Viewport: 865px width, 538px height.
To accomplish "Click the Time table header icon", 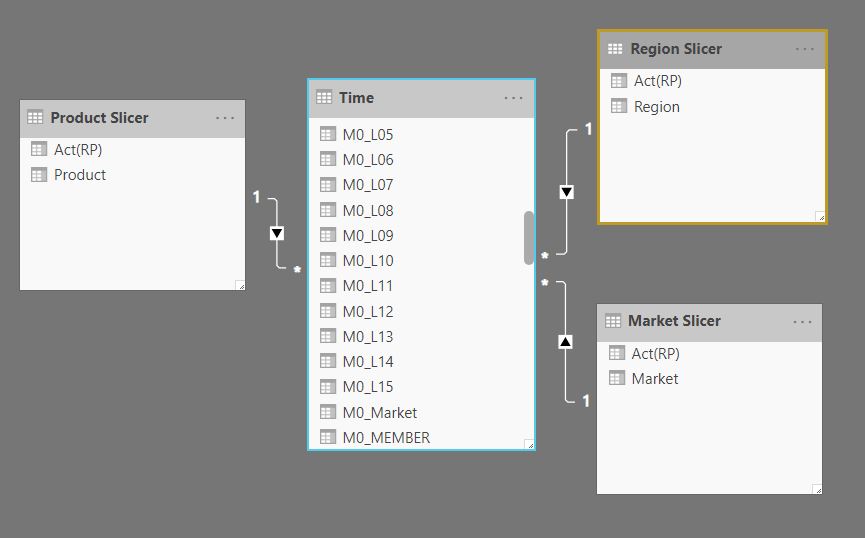I will pos(324,98).
